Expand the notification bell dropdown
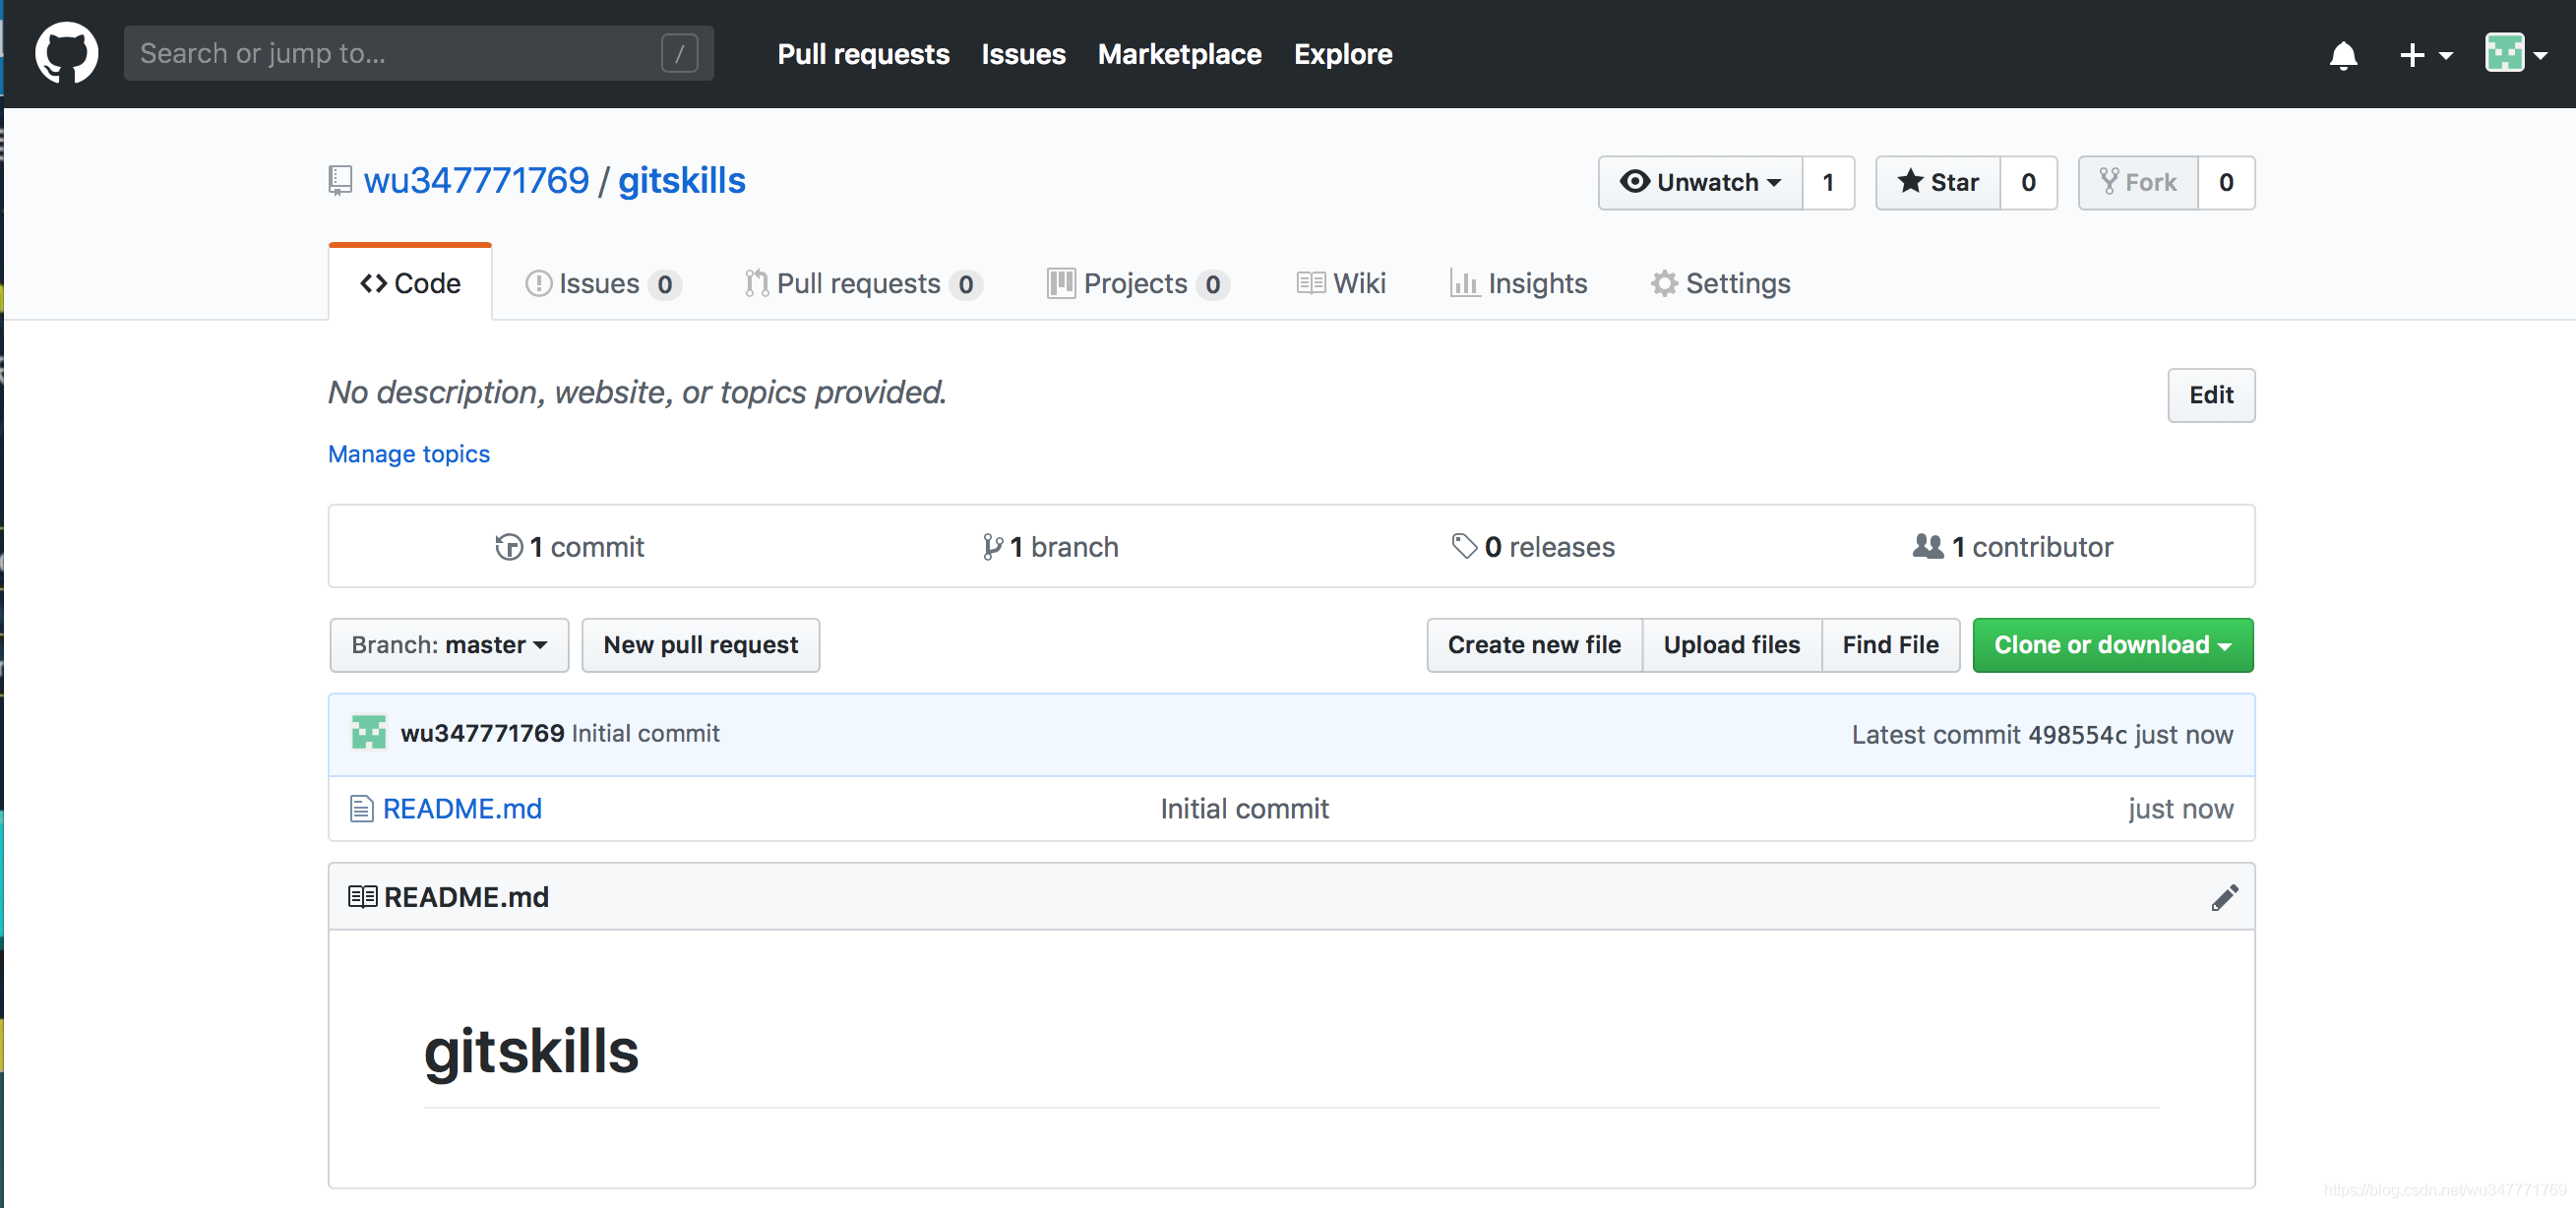 pyautogui.click(x=2345, y=54)
